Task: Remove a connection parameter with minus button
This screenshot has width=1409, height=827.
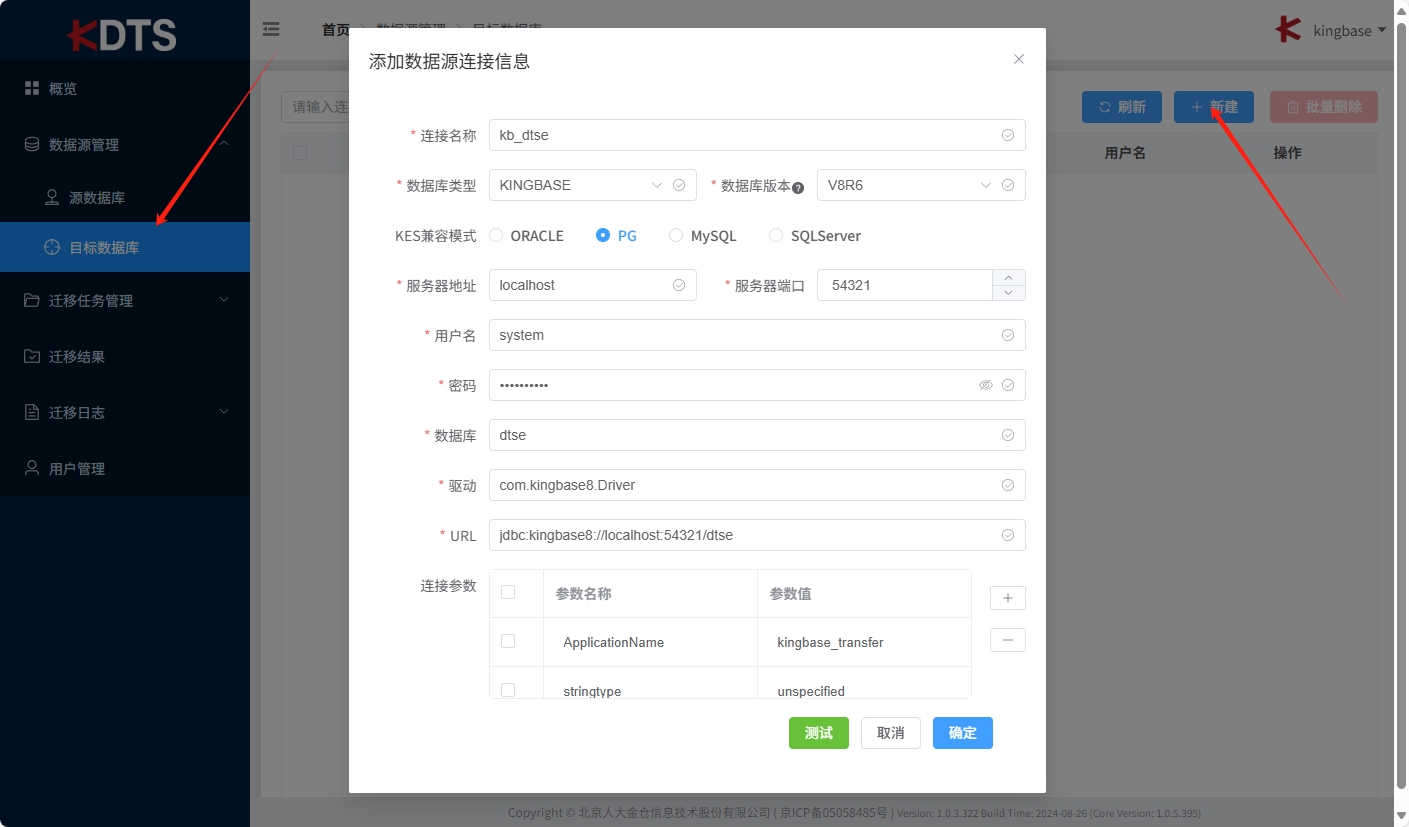Action: coord(1007,640)
